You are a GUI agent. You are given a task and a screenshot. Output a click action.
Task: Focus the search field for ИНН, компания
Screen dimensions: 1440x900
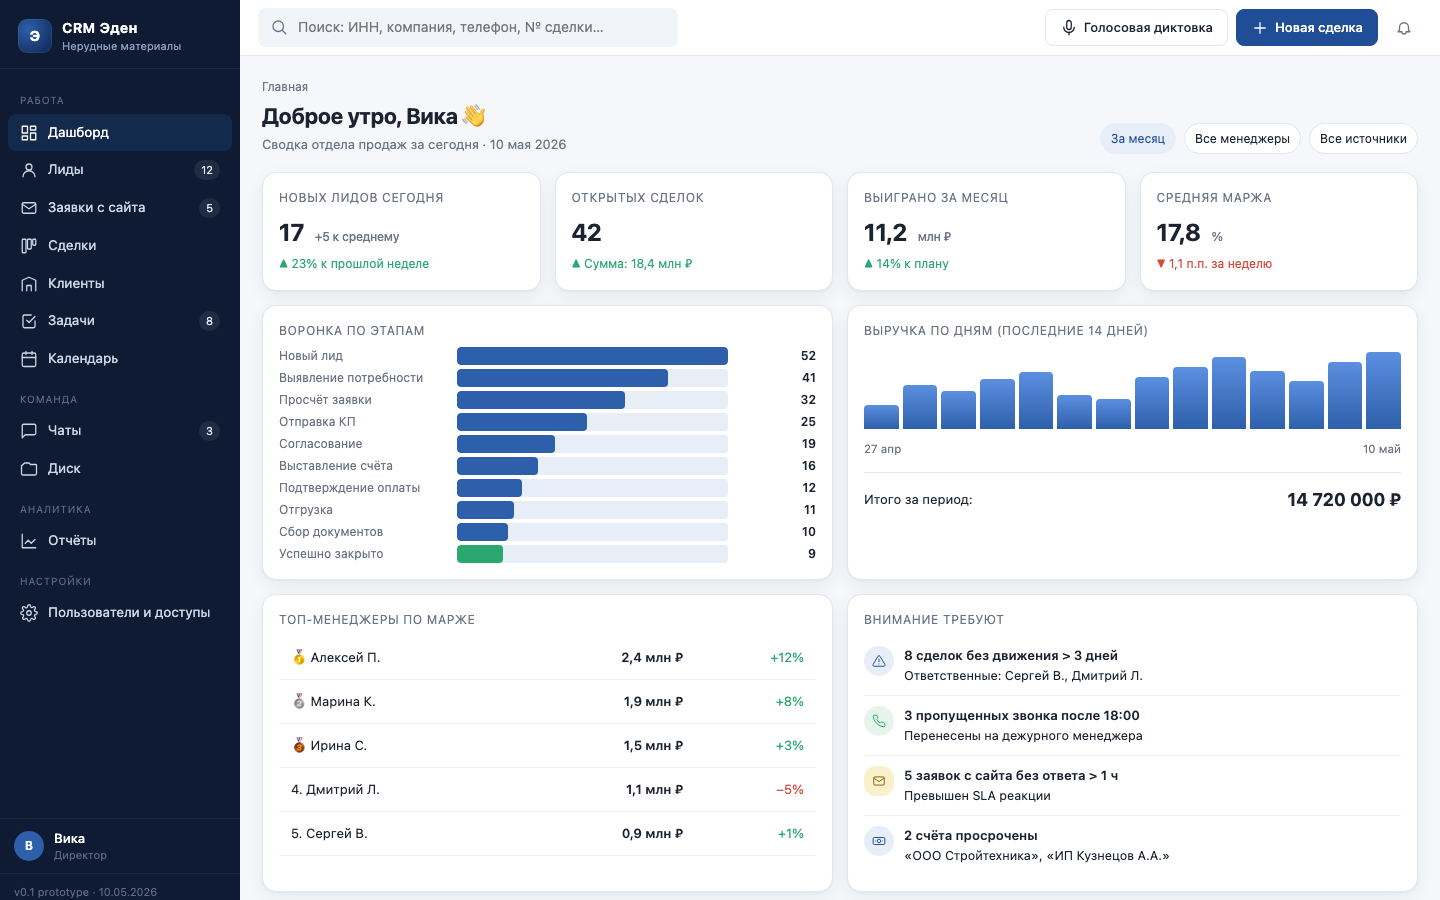468,28
